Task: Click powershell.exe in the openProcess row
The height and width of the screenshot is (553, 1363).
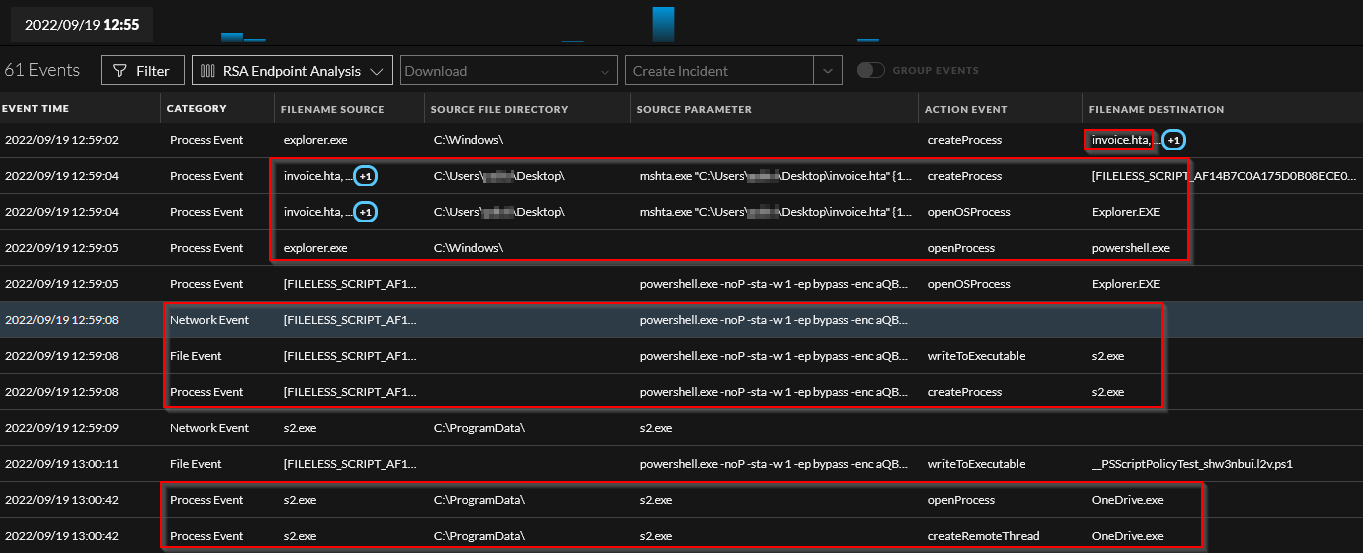Action: click(x=1130, y=248)
